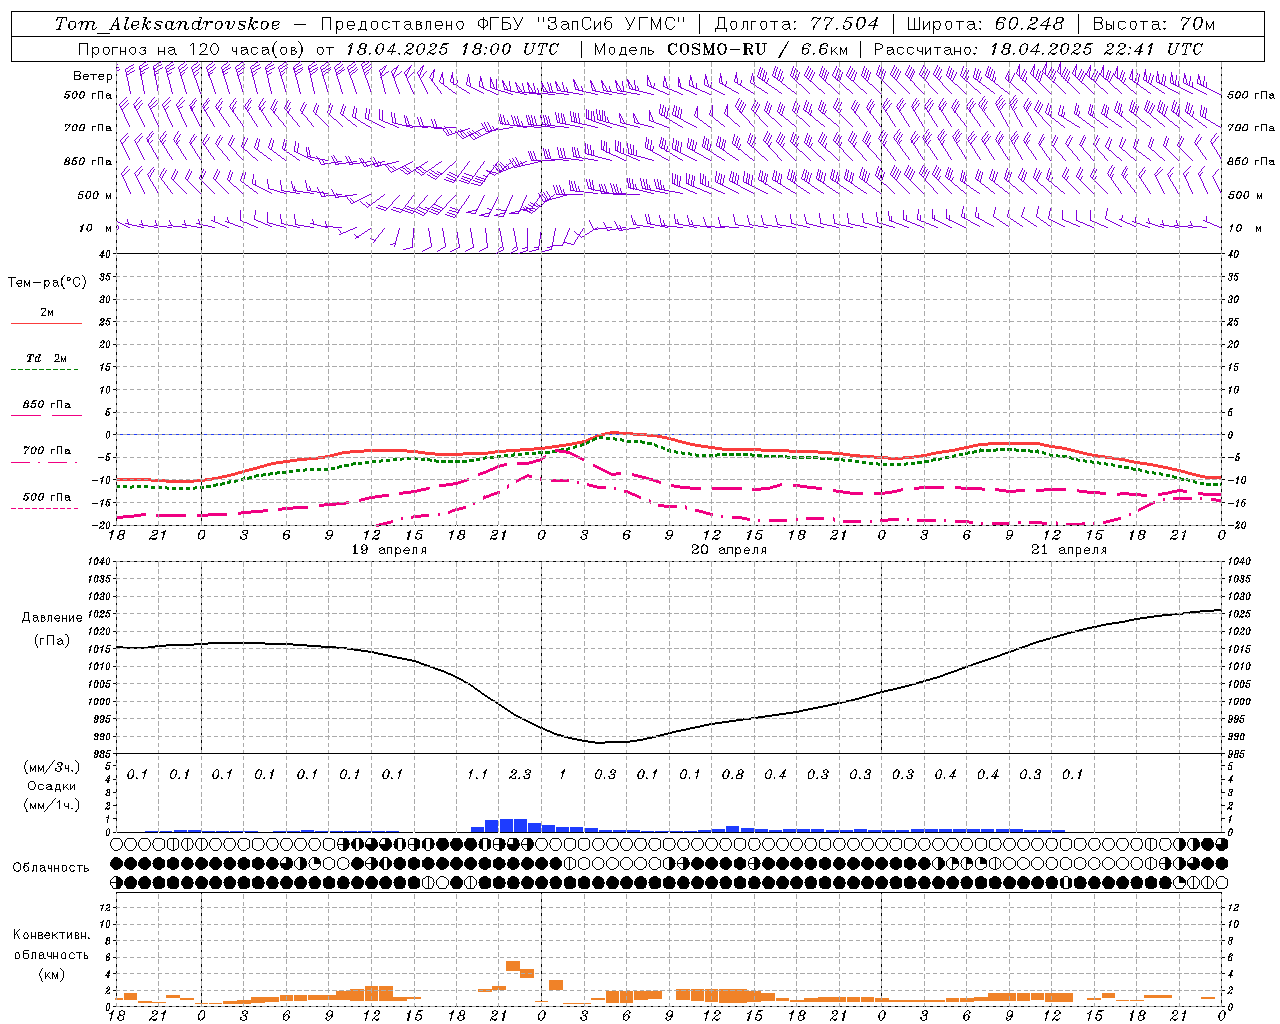Select the forecast text Прогноз на 120 часа(ов)
This screenshot has width=1280, height=1024.
192,49
